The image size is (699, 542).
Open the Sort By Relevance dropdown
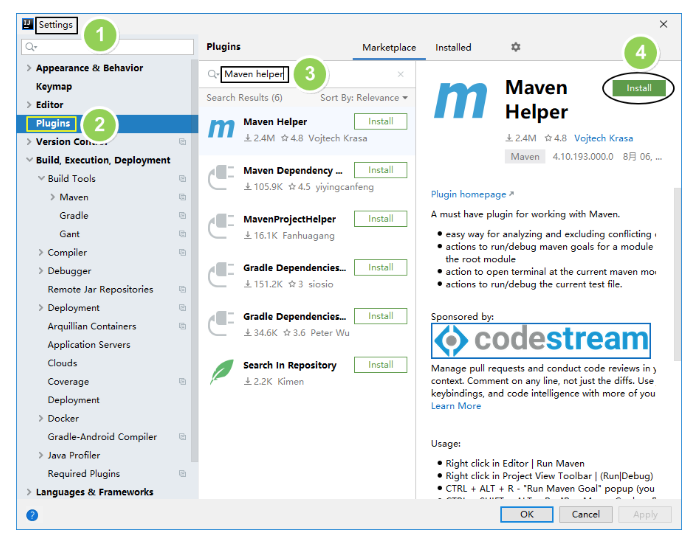click(364, 98)
